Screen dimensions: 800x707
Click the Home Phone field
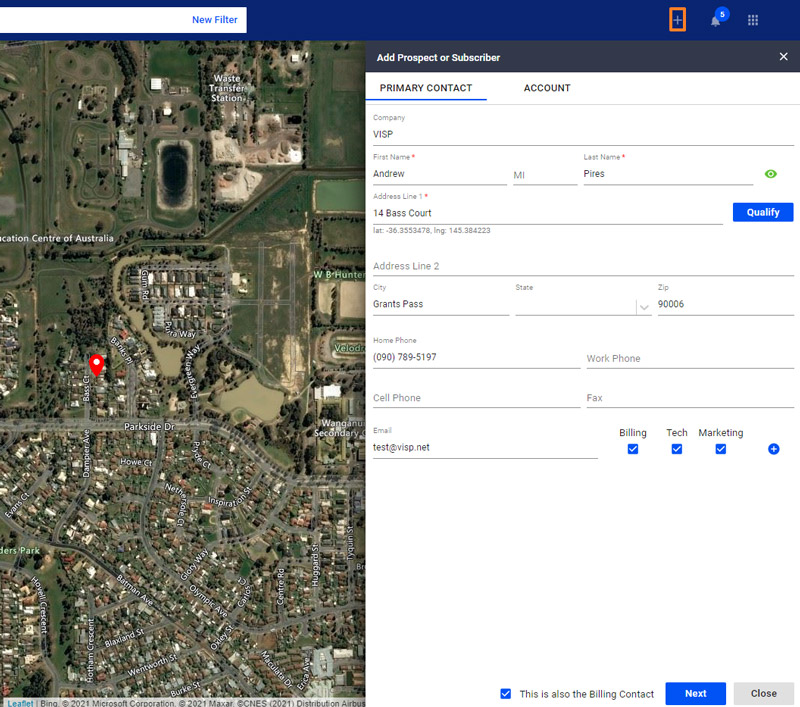click(x=476, y=358)
